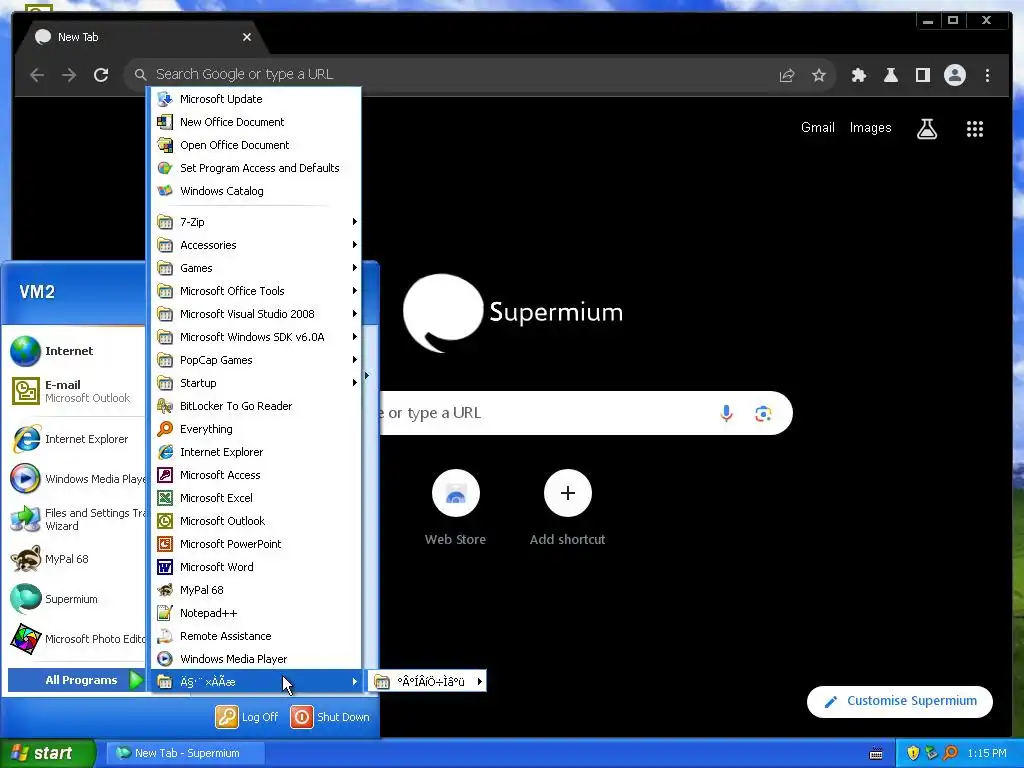Open the Web Store shortcut
The image size is (1024, 768).
coord(455,507)
